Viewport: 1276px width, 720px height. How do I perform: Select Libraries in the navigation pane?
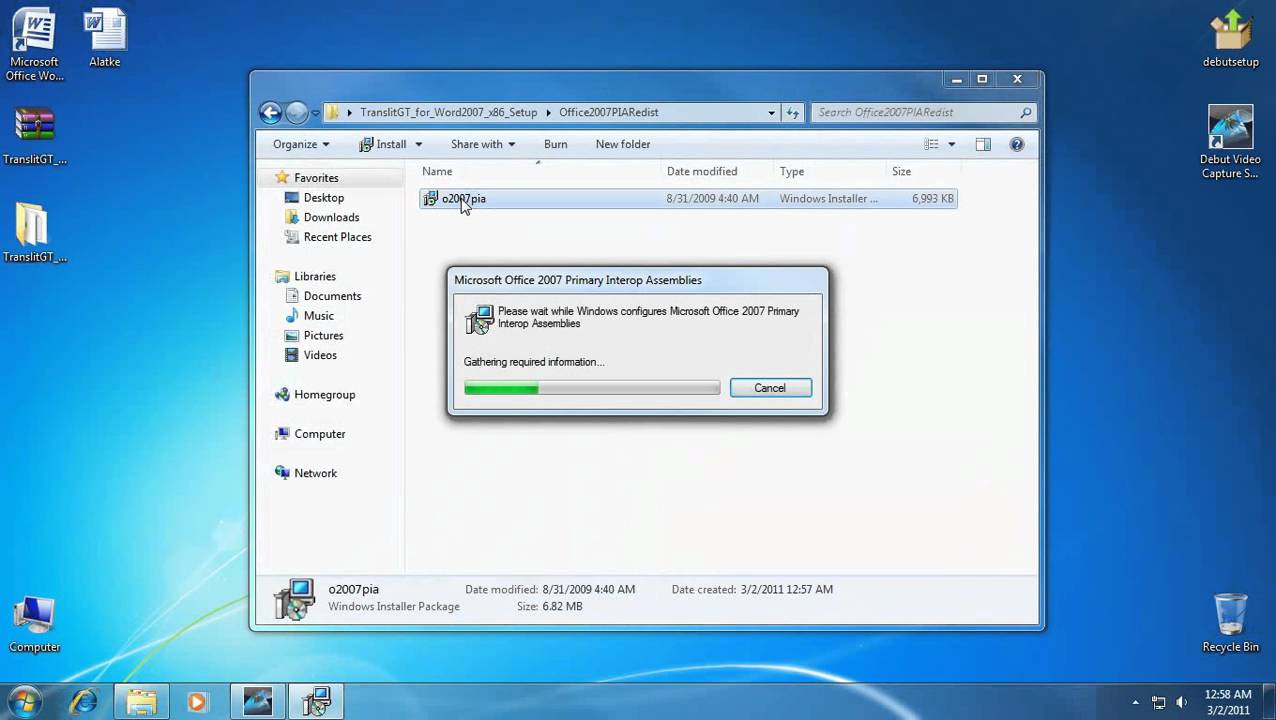tap(314, 276)
